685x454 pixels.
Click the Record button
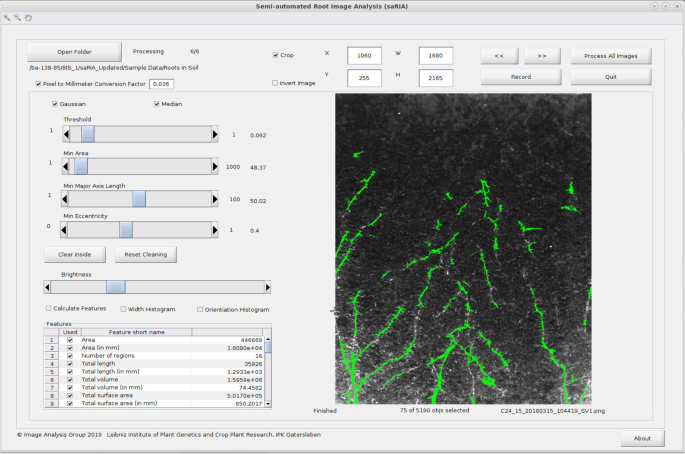tap(521, 77)
